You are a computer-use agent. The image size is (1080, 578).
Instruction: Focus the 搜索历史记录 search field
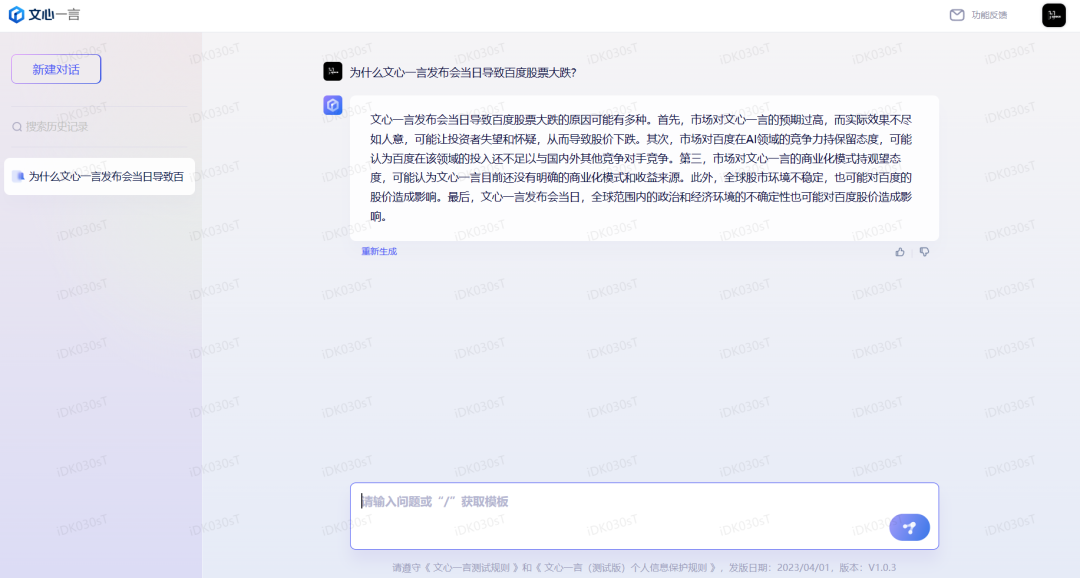99,127
